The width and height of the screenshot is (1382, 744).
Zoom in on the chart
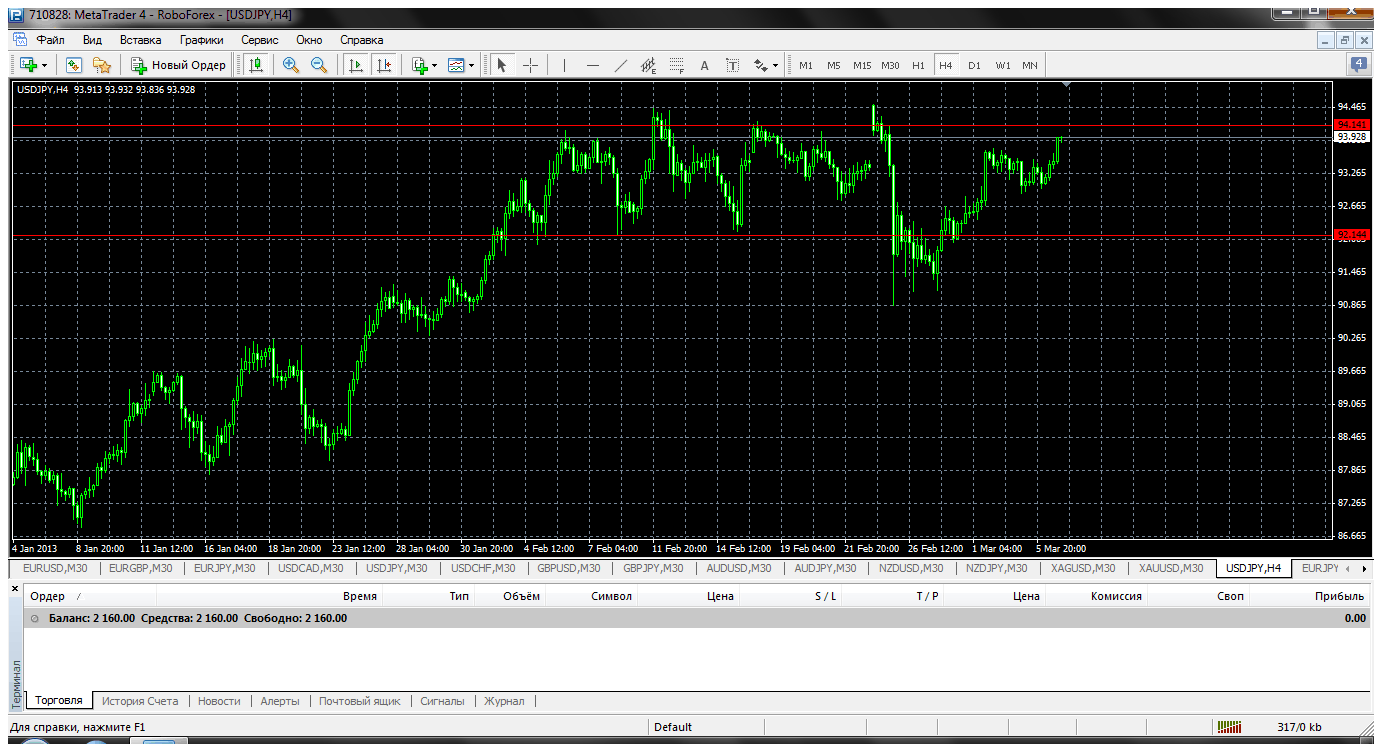point(291,65)
